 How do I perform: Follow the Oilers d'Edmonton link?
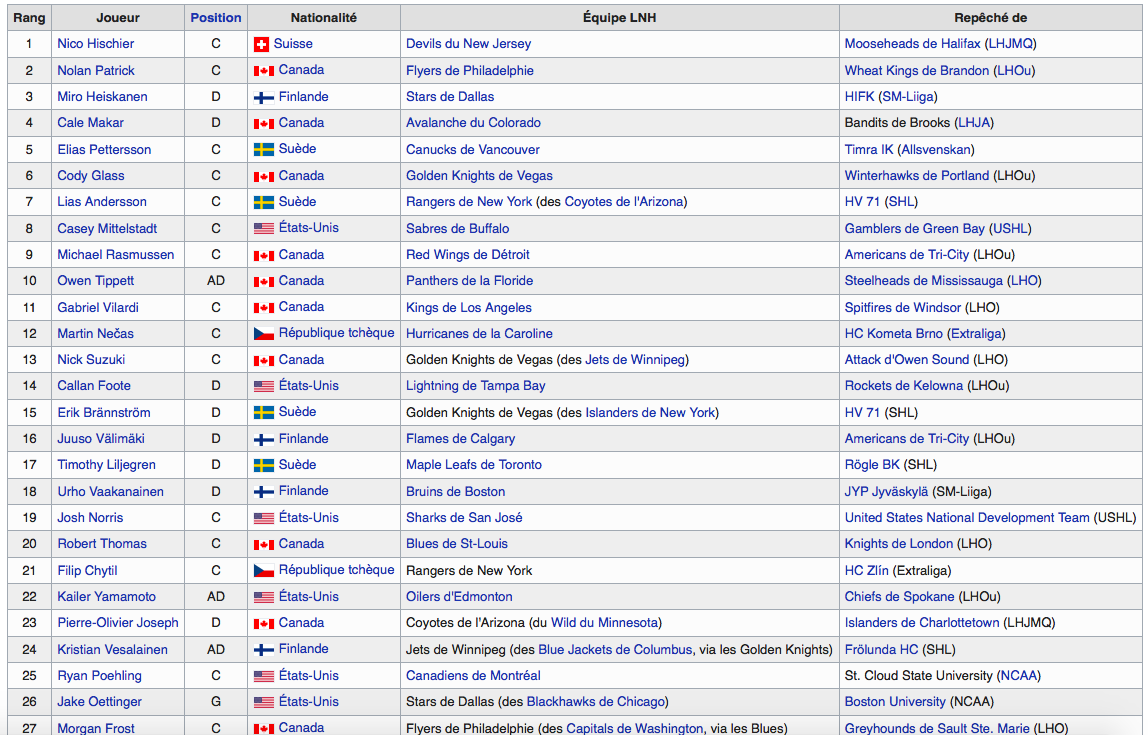coord(459,597)
